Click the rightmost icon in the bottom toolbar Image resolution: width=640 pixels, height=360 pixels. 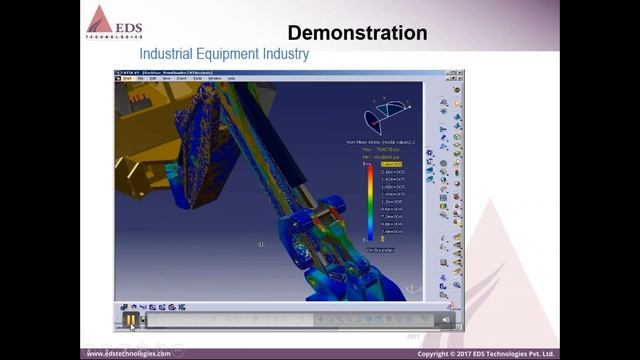(x=182, y=307)
